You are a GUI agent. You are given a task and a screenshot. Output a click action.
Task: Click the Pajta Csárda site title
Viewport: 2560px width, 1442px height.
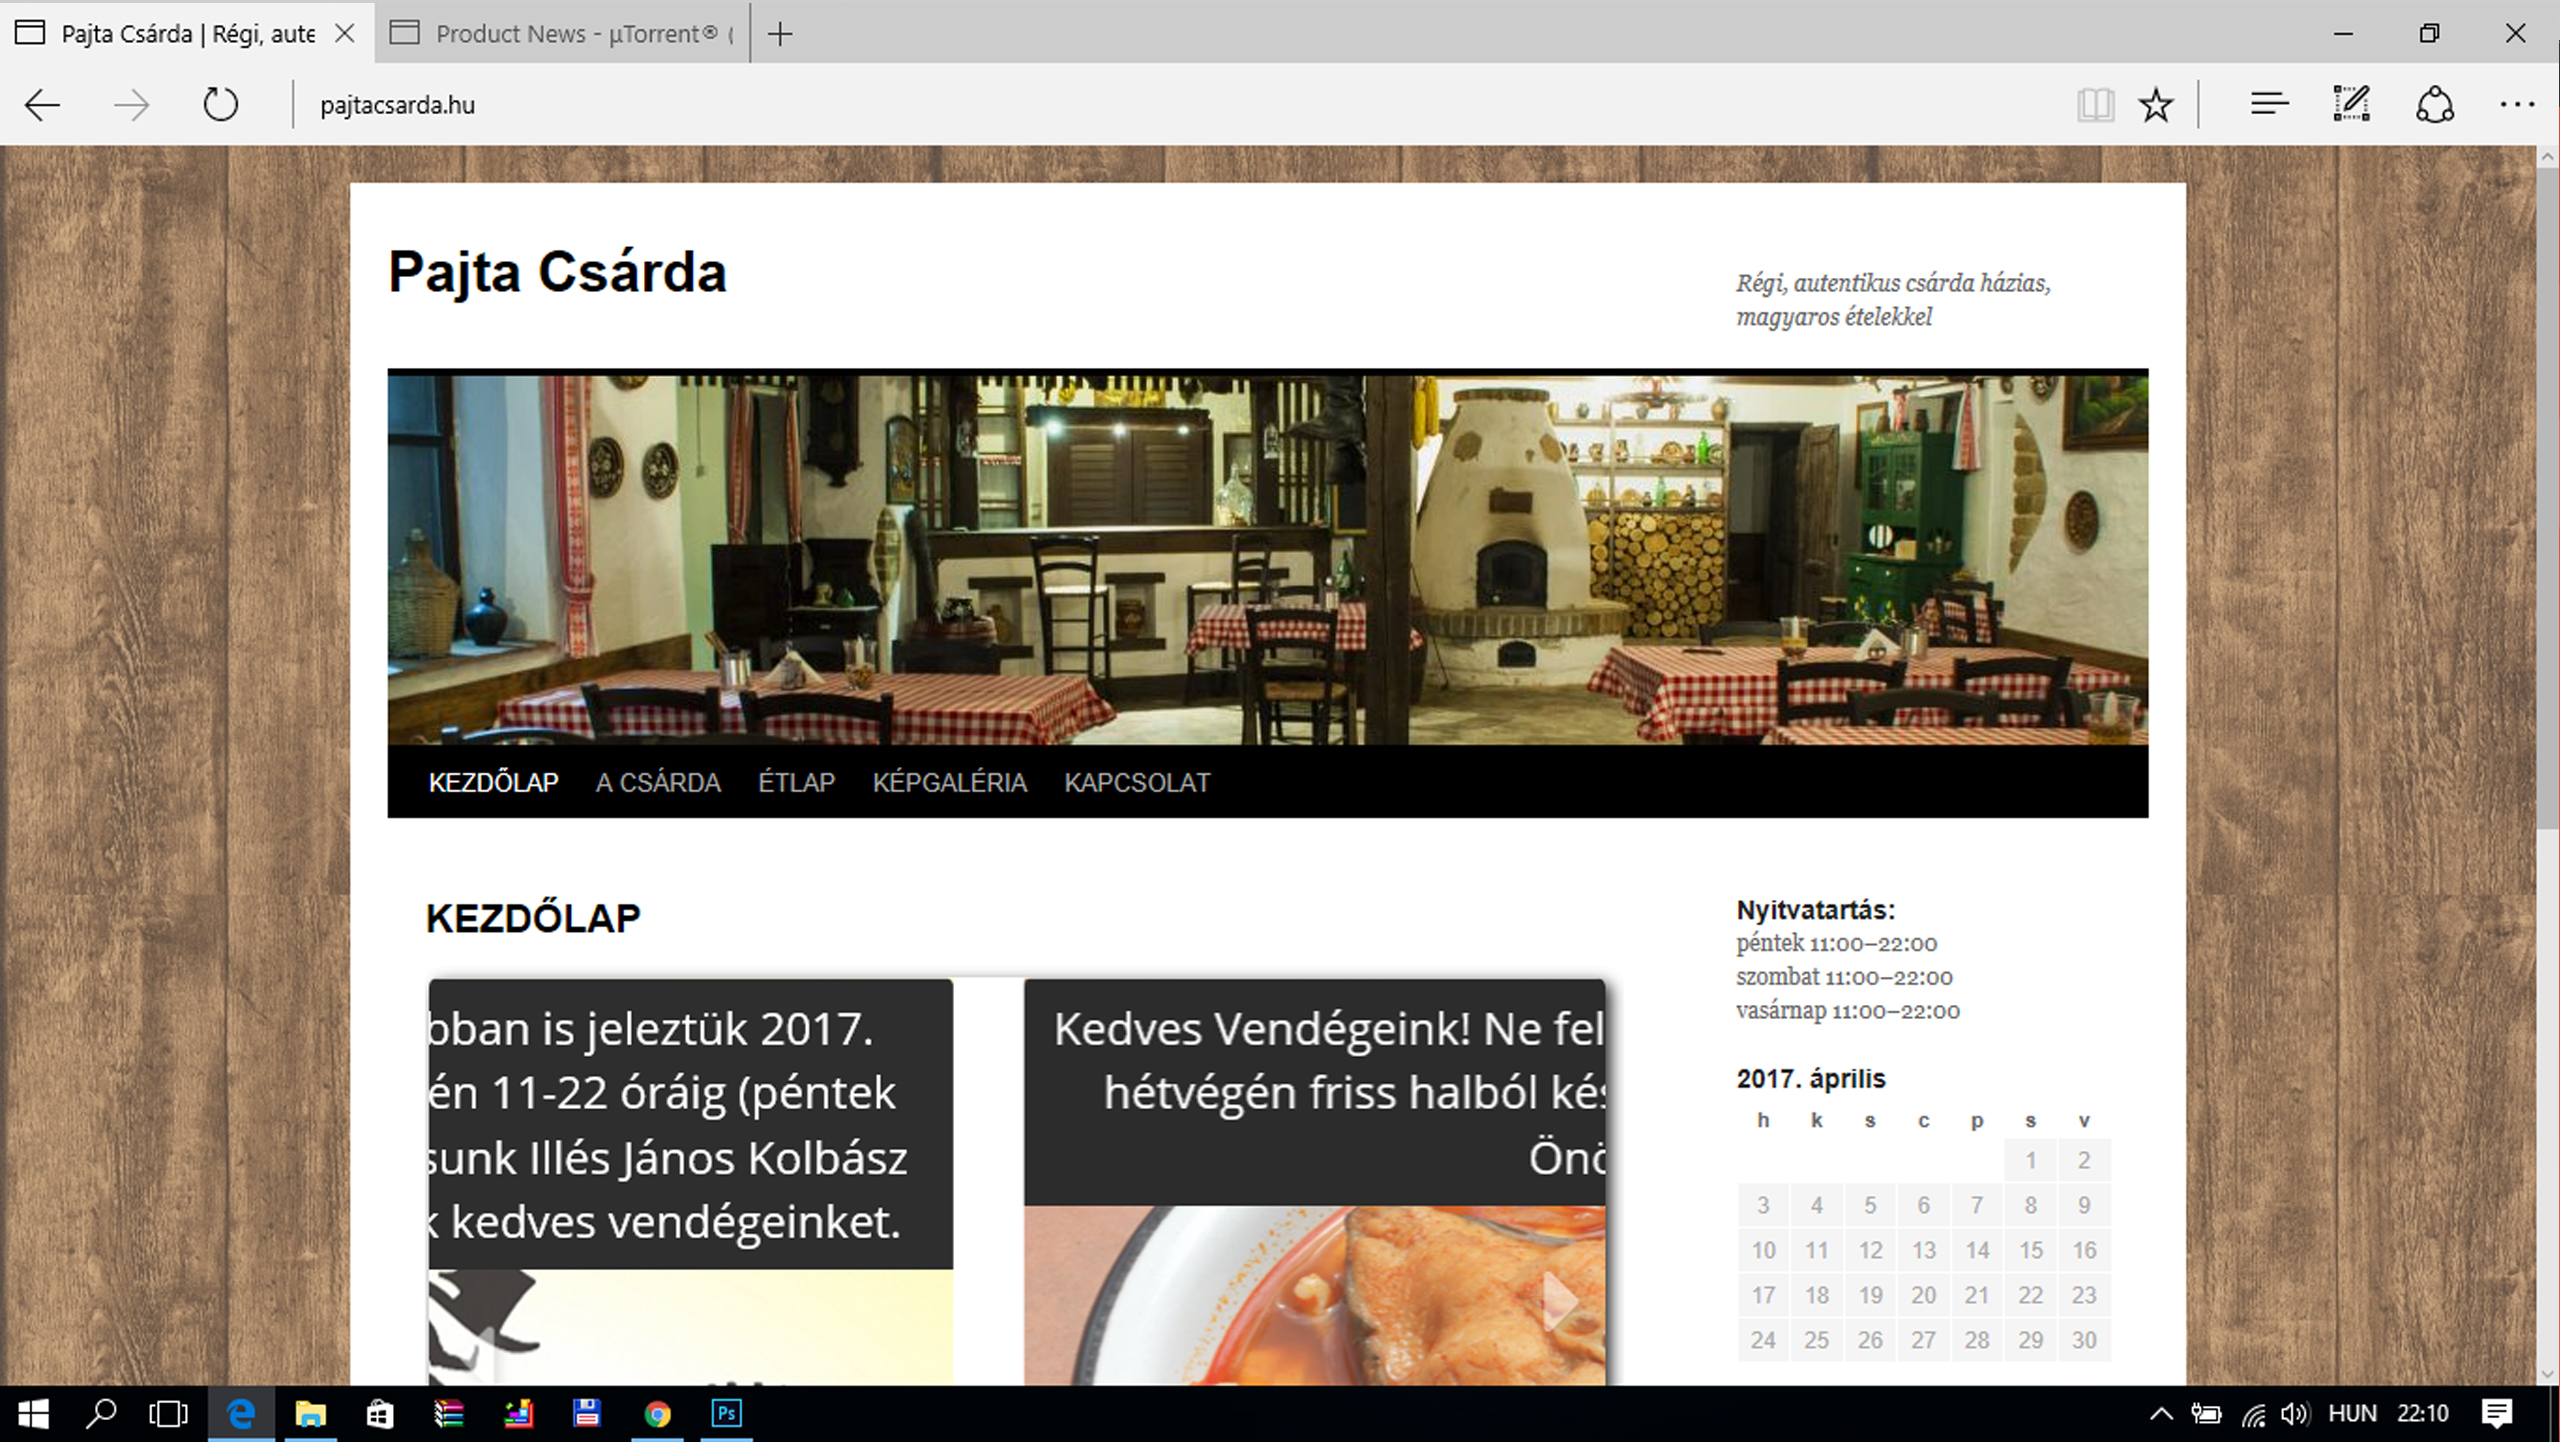pyautogui.click(x=557, y=272)
